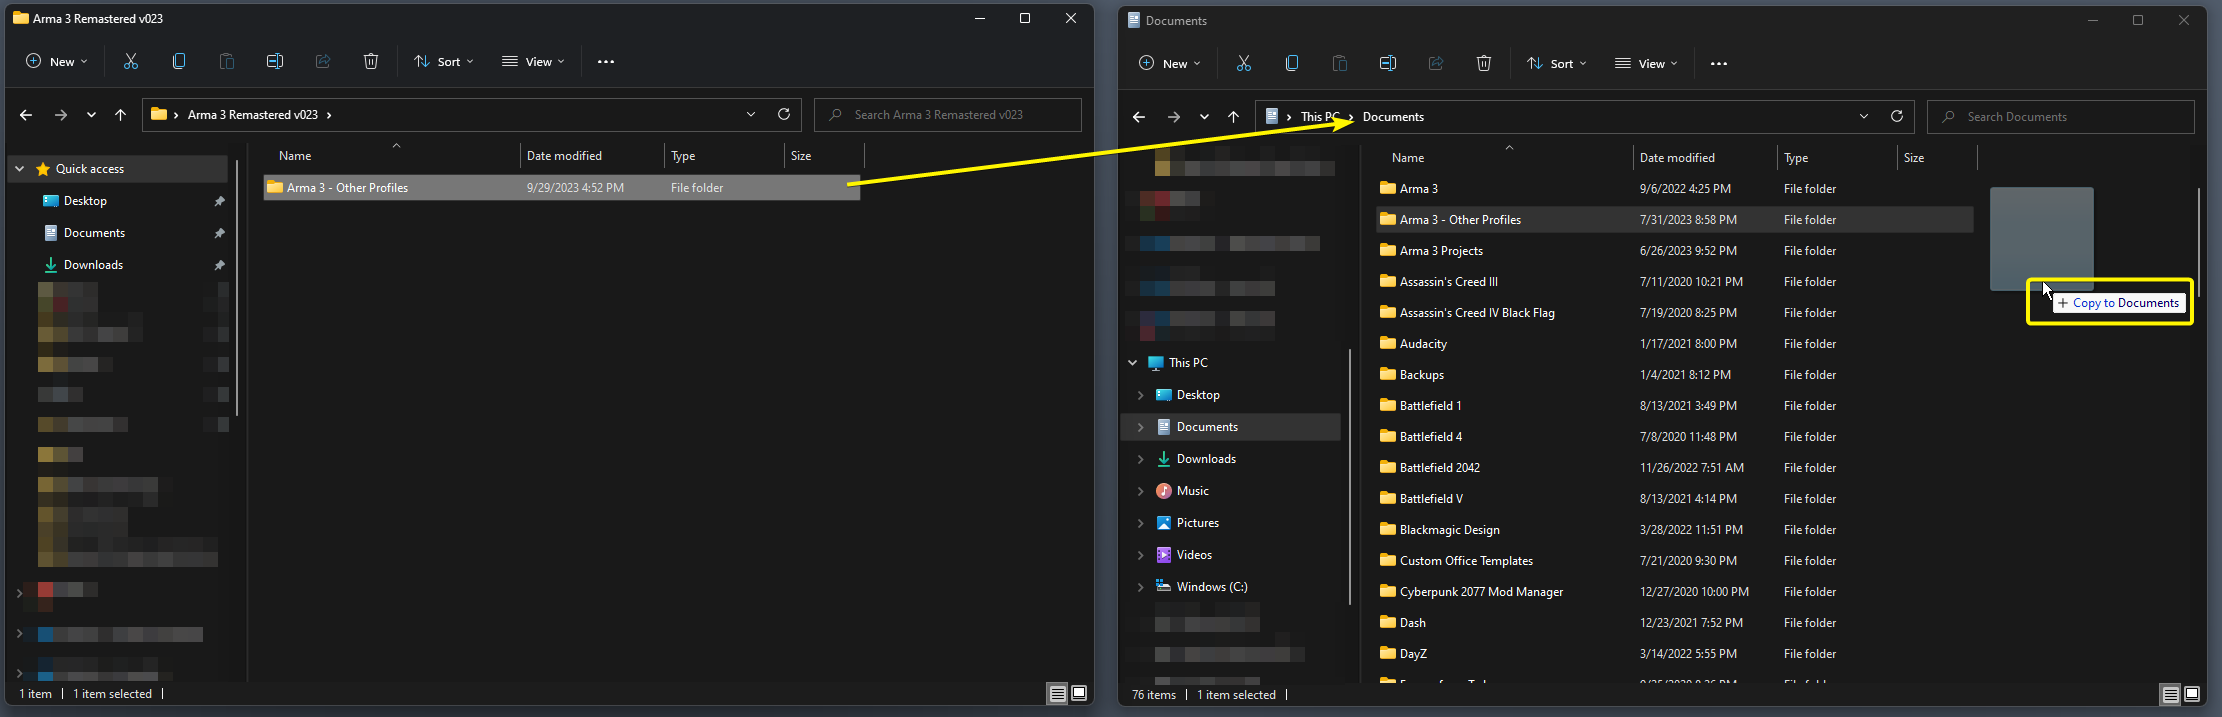Select Assassin's Creed IV Black Flag folder

(x=1675, y=313)
